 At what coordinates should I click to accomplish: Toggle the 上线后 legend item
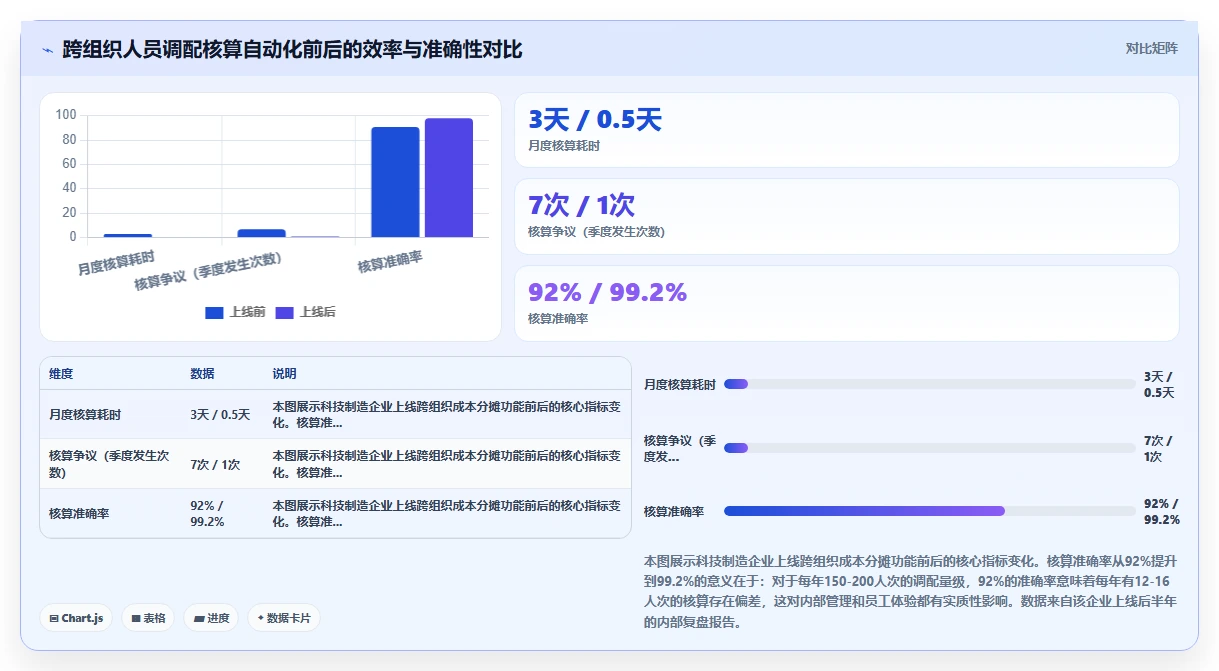point(306,312)
